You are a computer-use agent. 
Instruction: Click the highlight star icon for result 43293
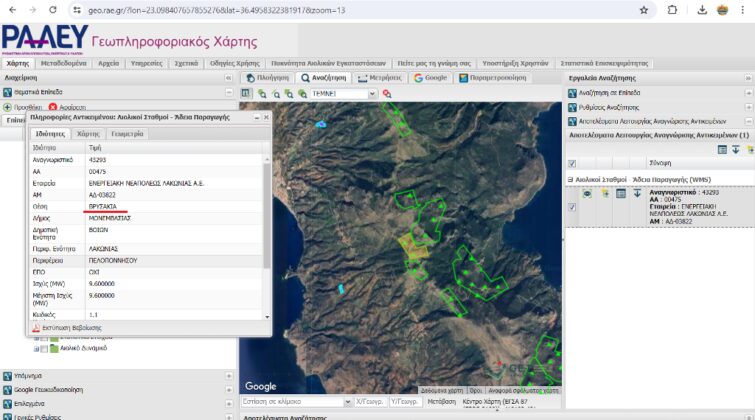605,194
